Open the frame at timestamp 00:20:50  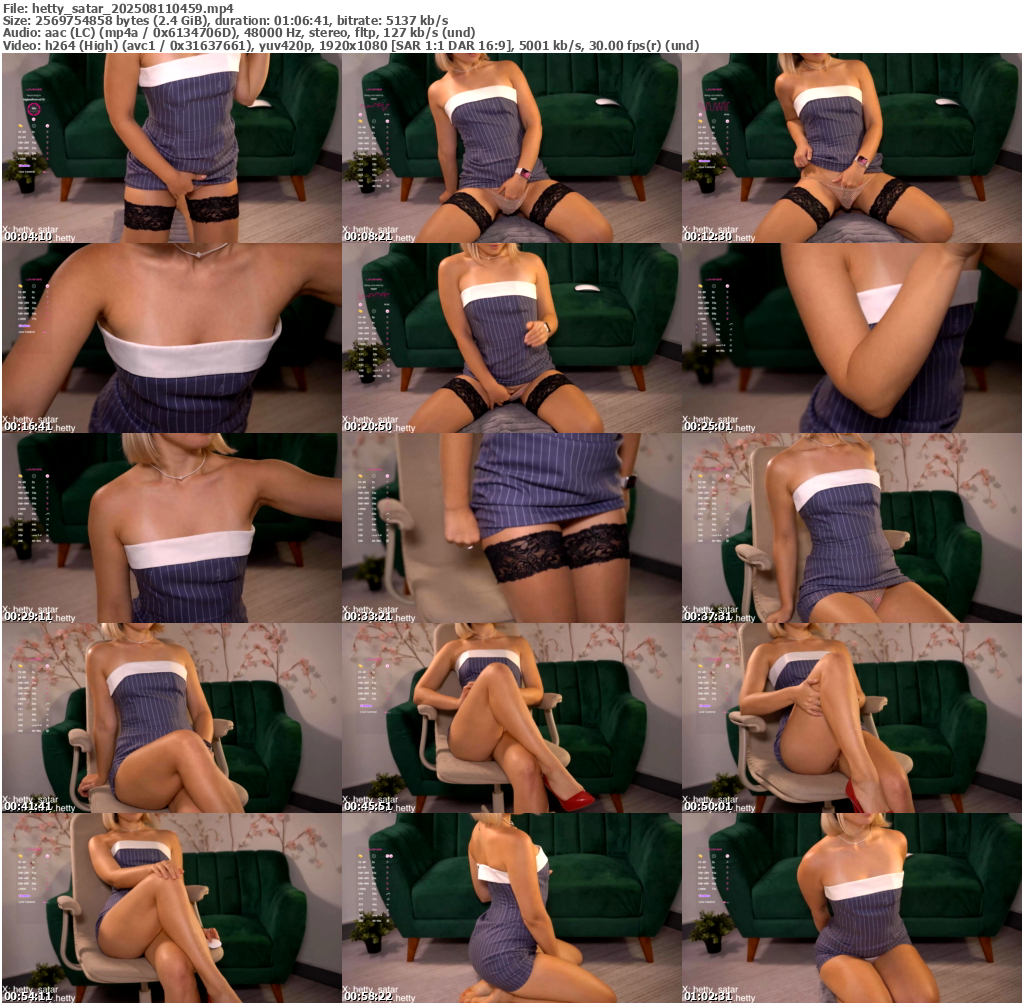point(511,338)
